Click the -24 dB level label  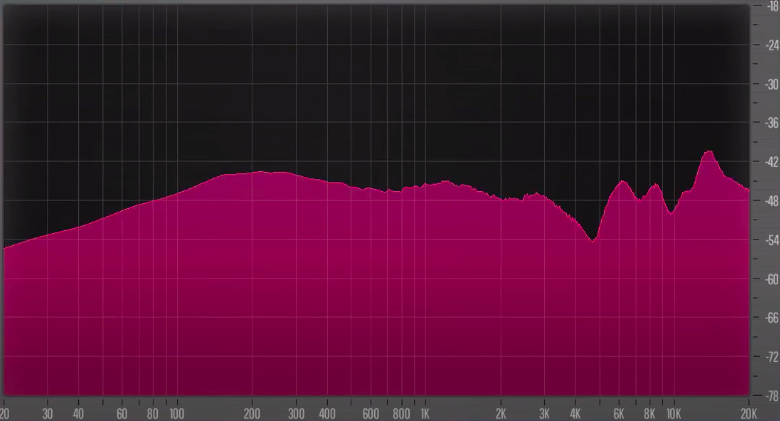pos(770,45)
